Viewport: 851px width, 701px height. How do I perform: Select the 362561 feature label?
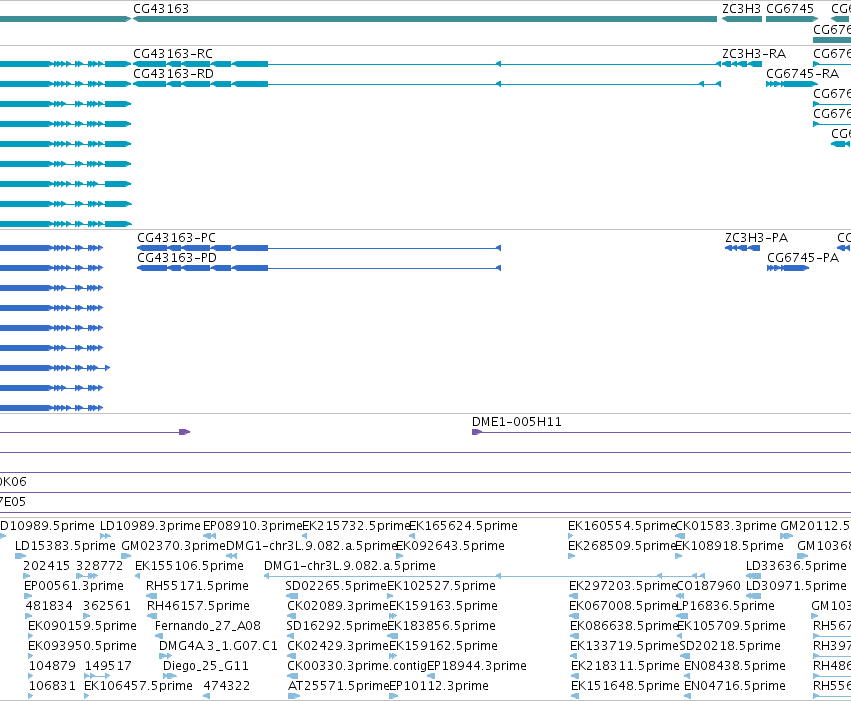point(107,606)
